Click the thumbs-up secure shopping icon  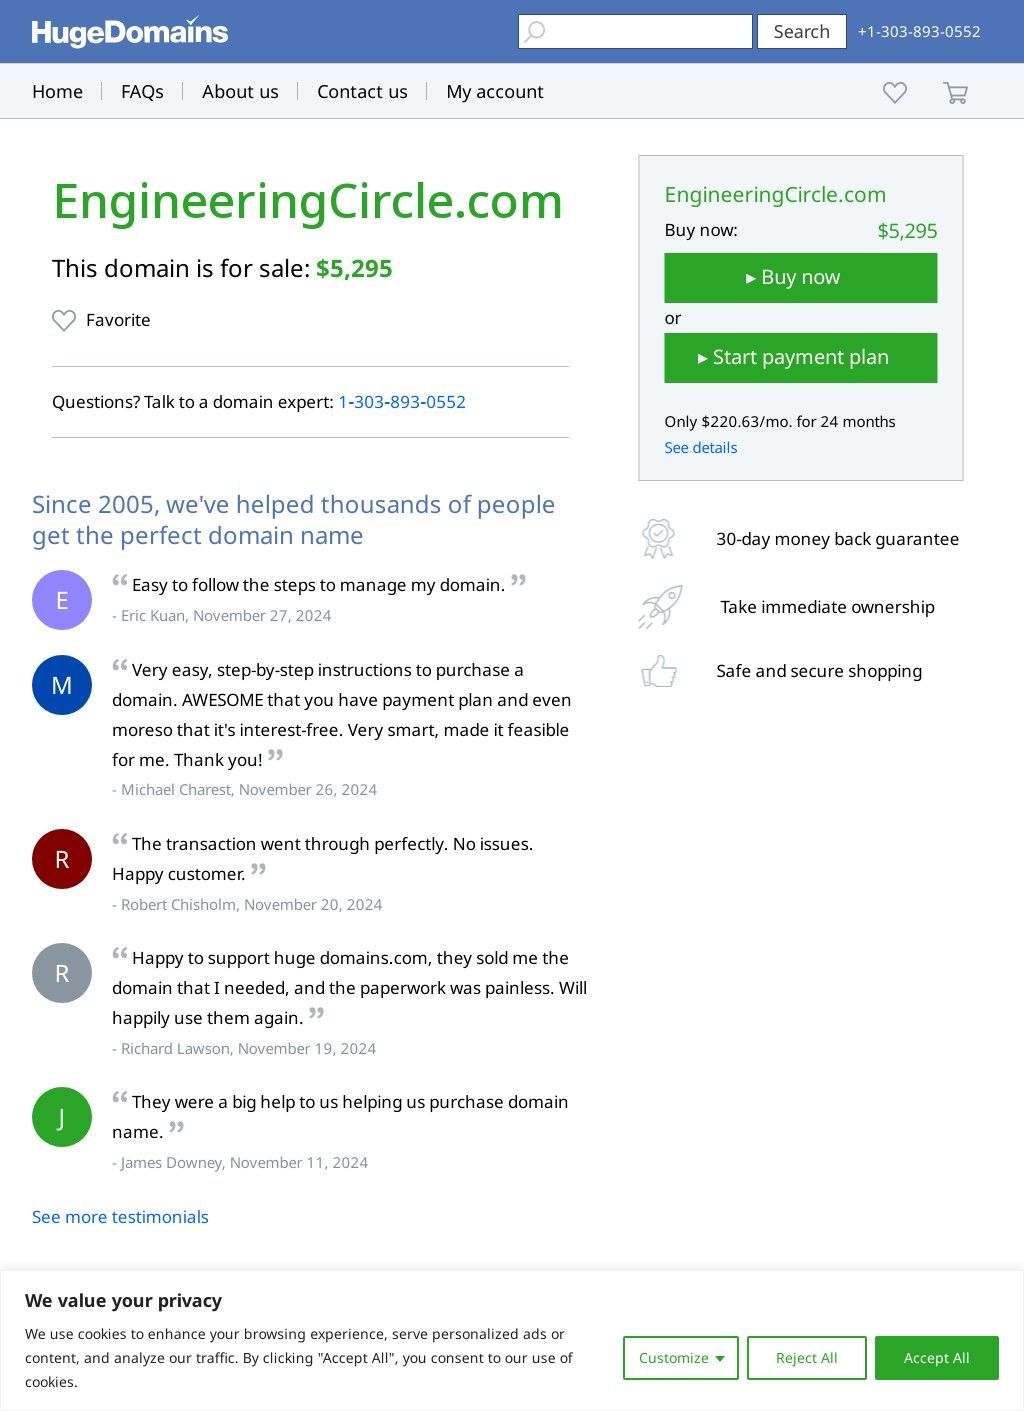(659, 672)
